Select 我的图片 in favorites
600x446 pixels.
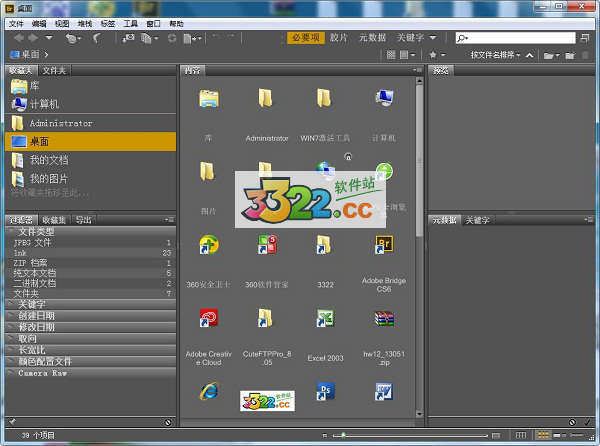click(91, 178)
